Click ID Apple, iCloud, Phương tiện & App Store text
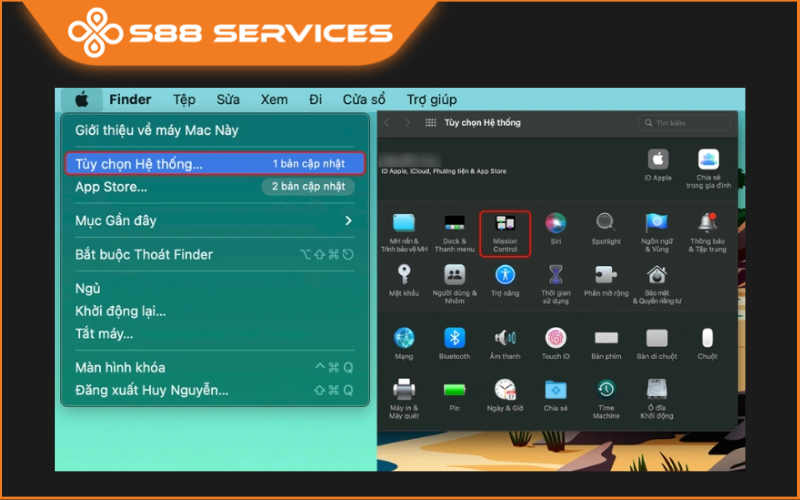The width and height of the screenshot is (800, 500). pyautogui.click(x=444, y=171)
